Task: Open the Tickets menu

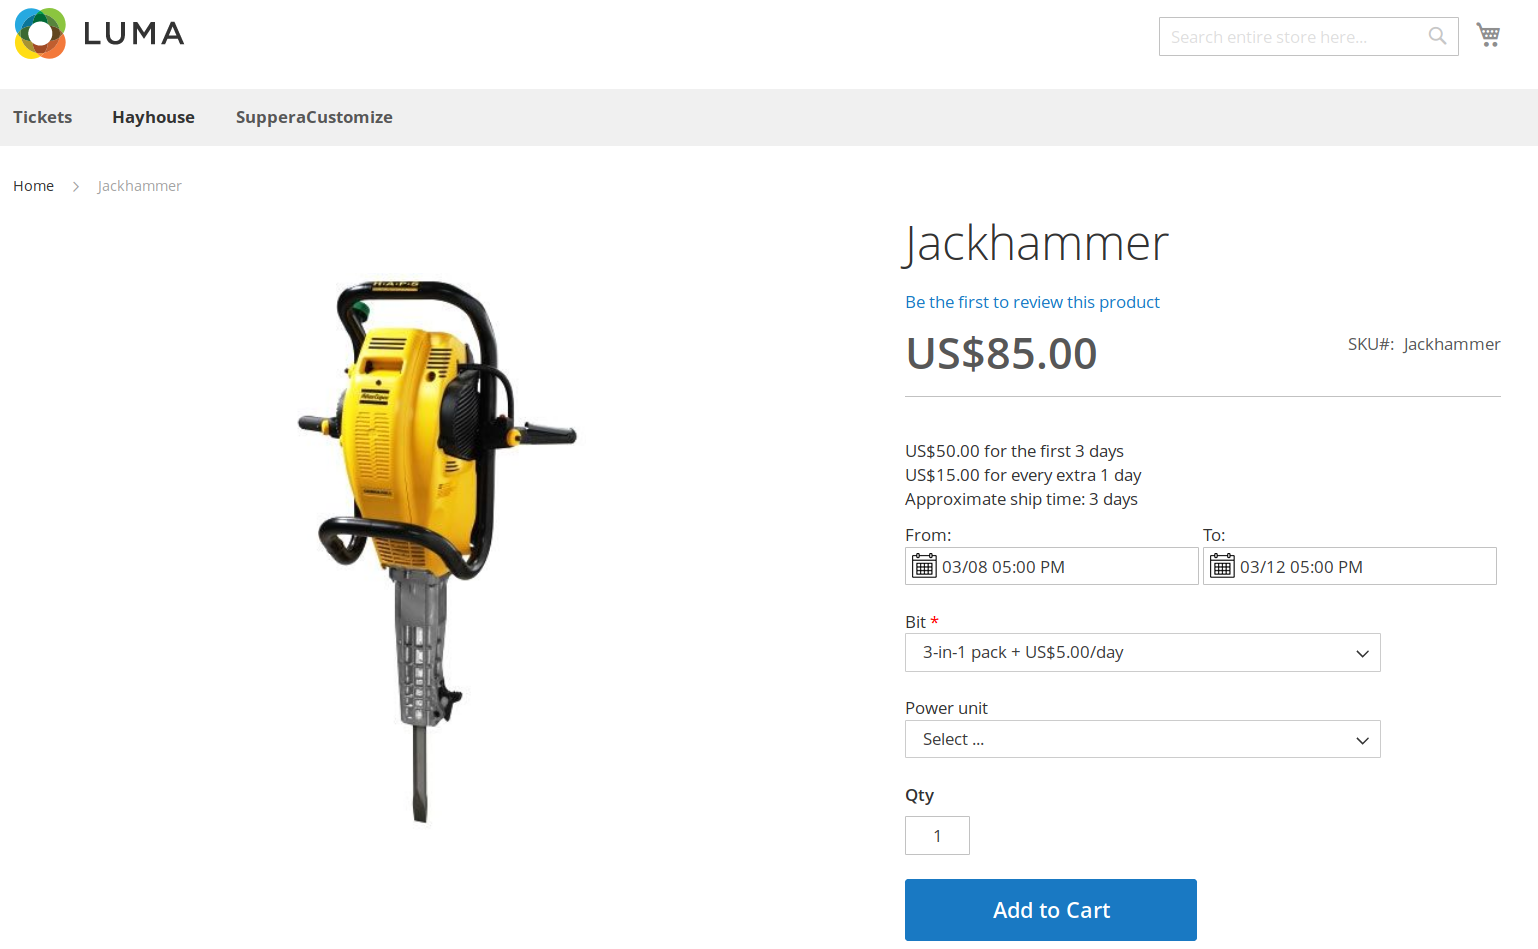Action: tap(43, 117)
